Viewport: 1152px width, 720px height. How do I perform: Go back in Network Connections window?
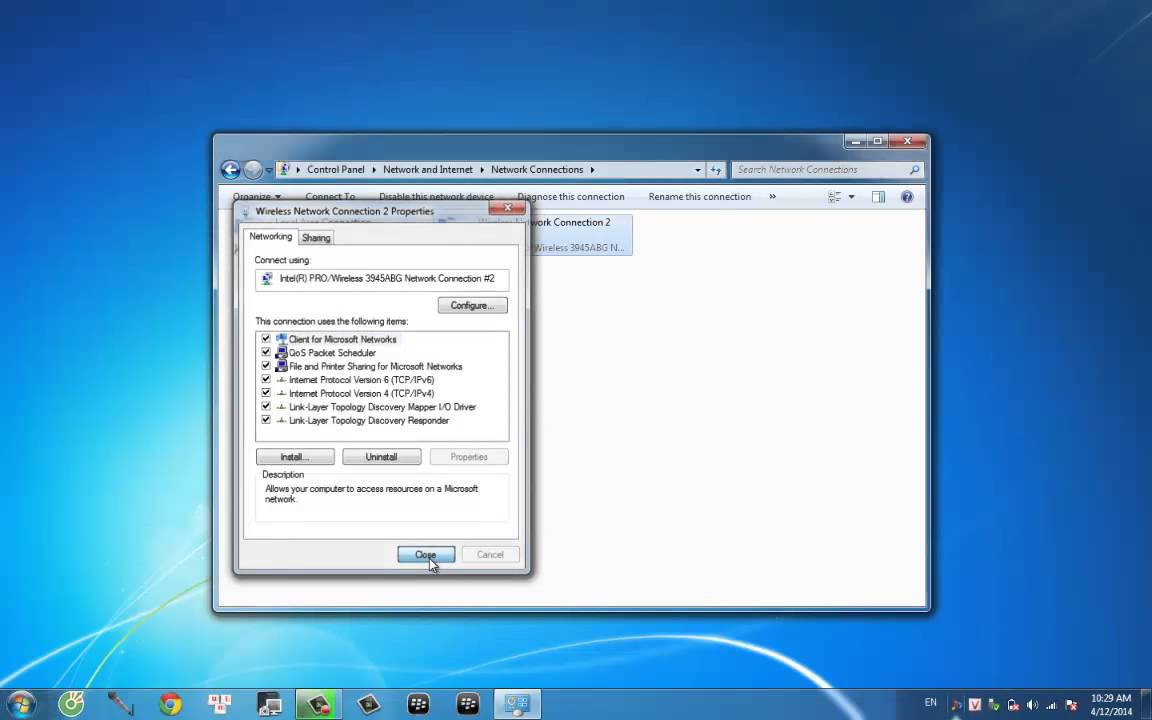[231, 170]
